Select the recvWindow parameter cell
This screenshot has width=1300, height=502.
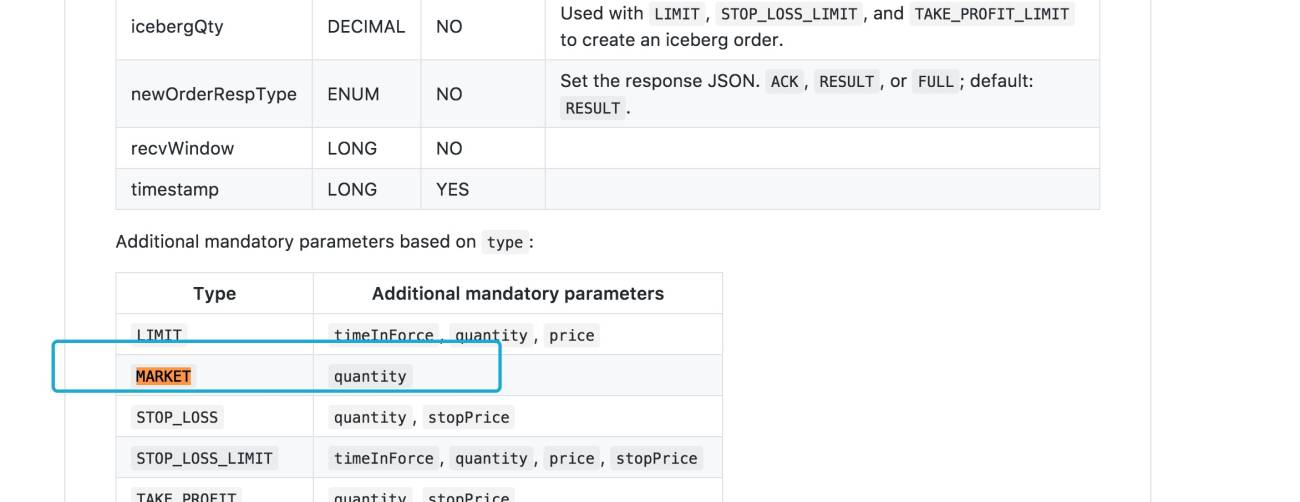pos(214,148)
